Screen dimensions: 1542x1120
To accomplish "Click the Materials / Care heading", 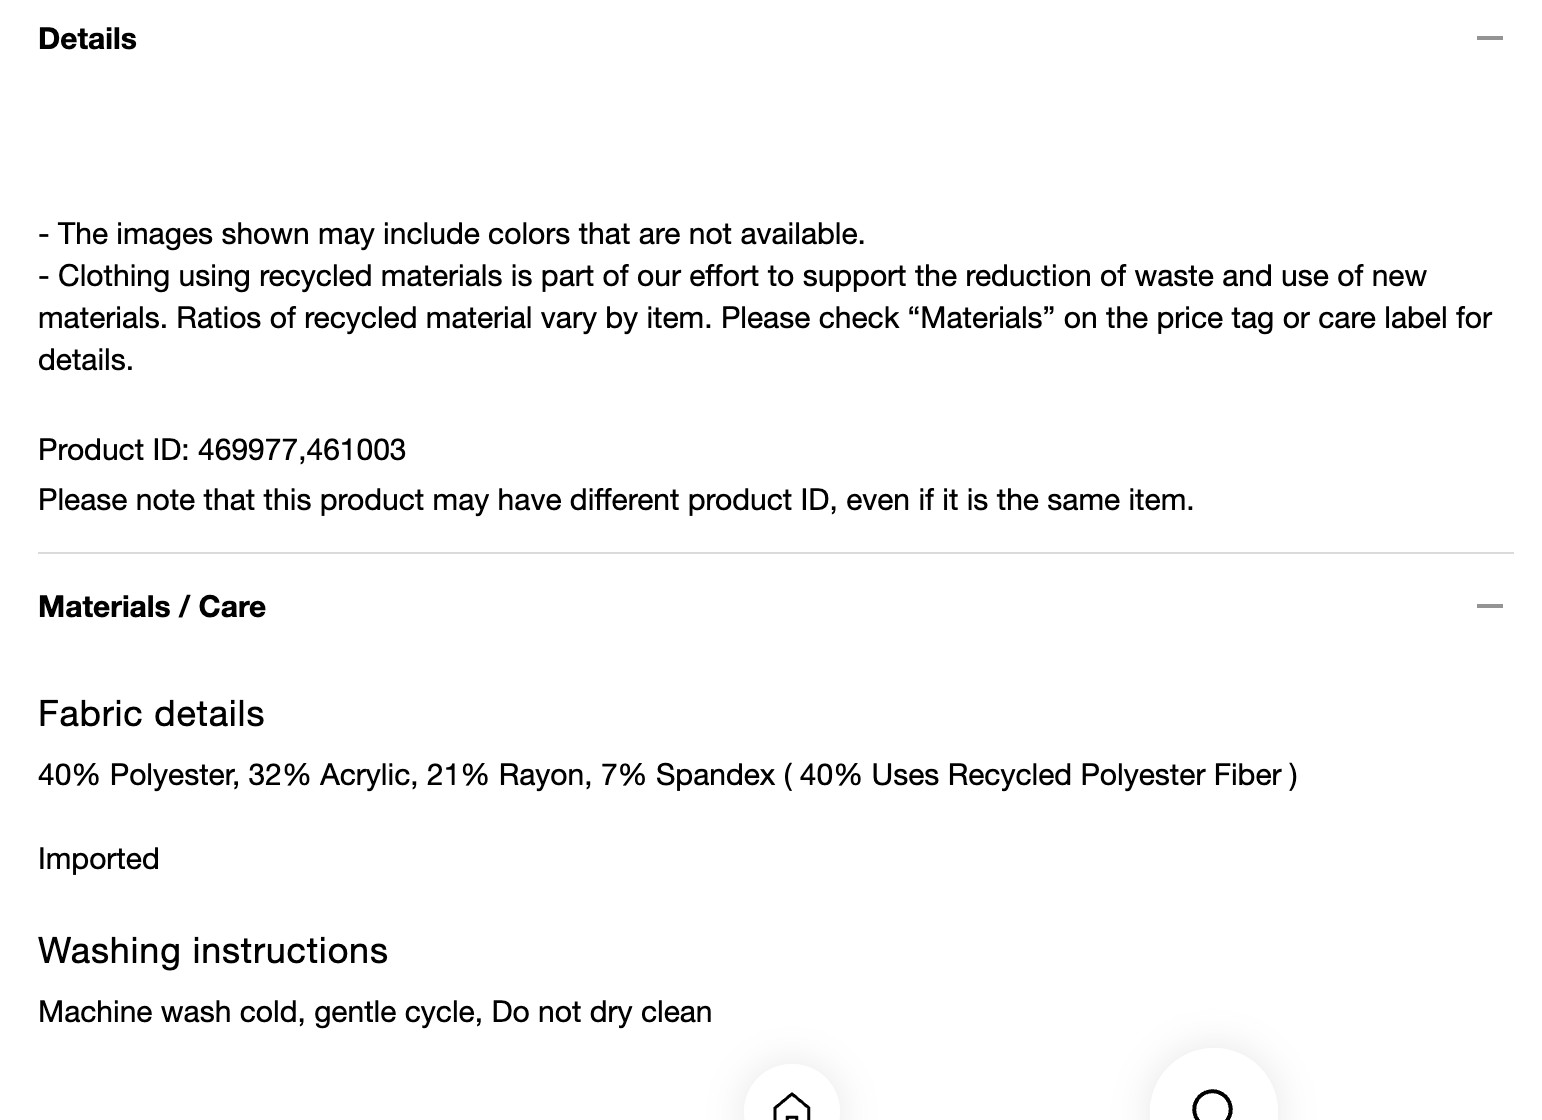I will [152, 607].
